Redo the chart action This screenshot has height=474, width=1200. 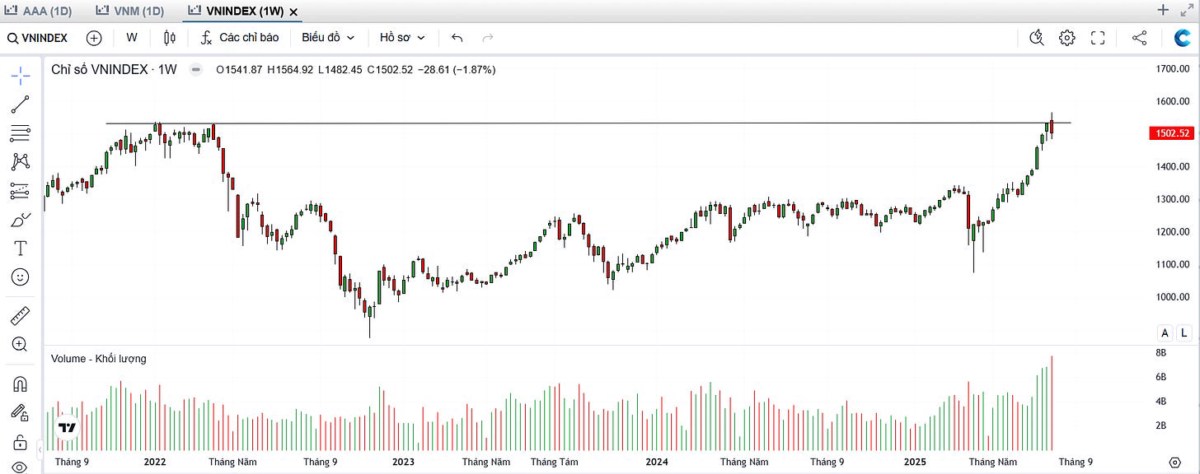pyautogui.click(x=488, y=37)
